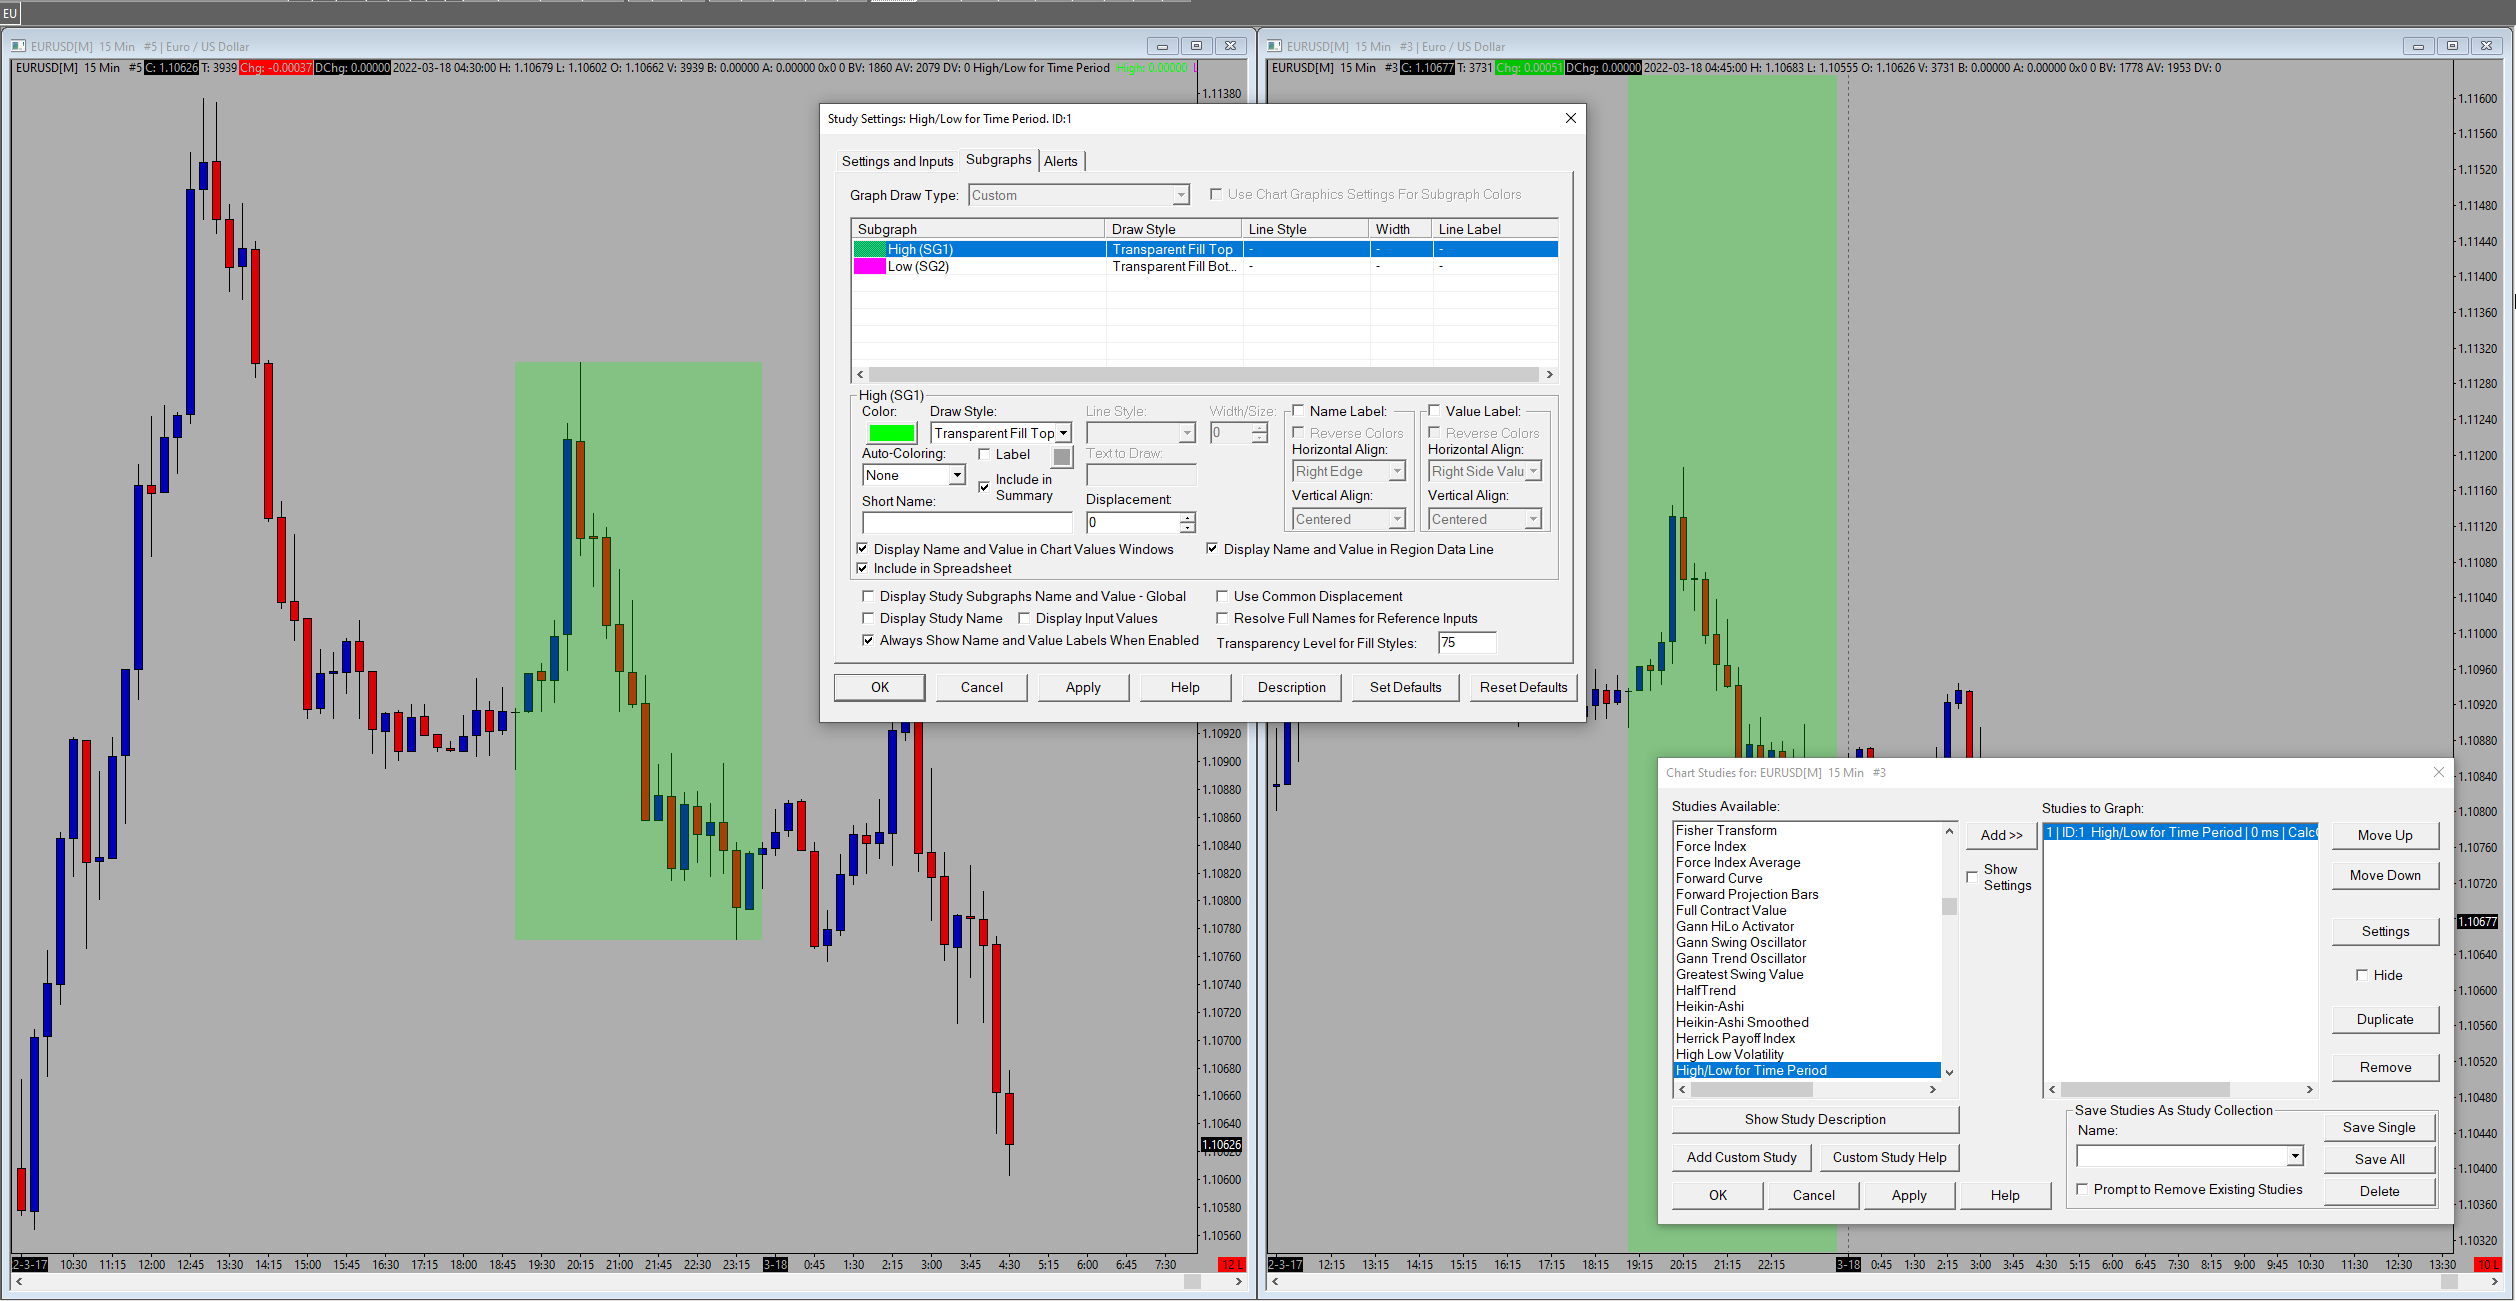Image resolution: width=2516 pixels, height=1301 pixels.
Task: Minimize the right EURUSD chart window
Action: point(2417,46)
